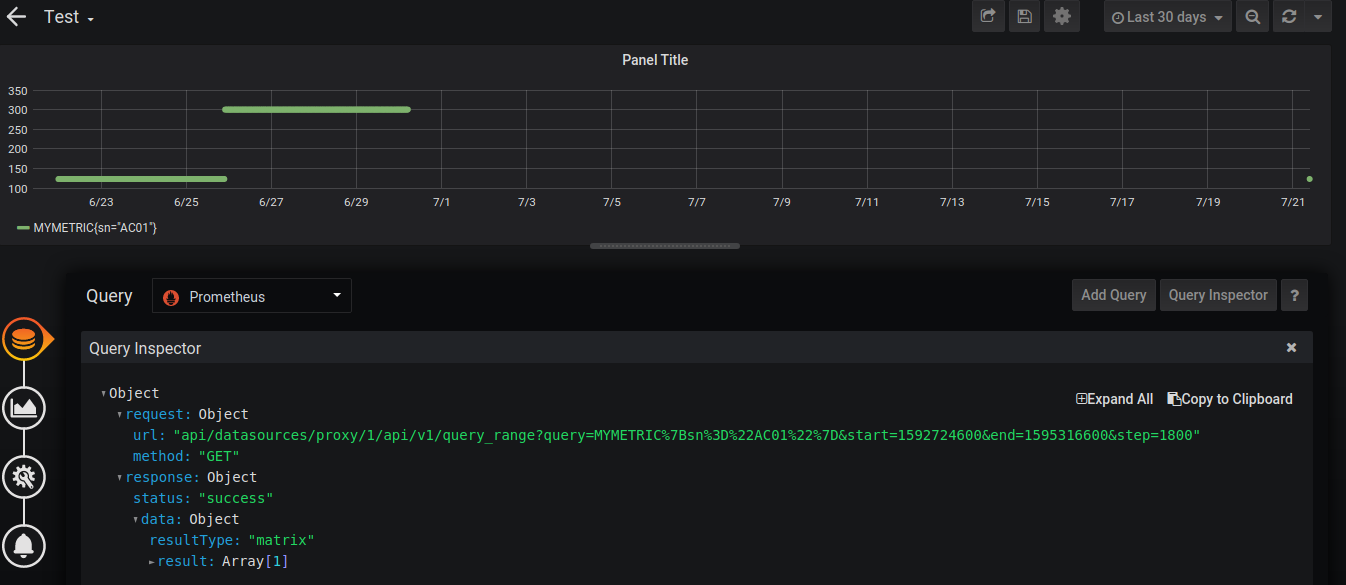1346x585 pixels.
Task: Open the Queries database tab icon
Action: (x=24, y=340)
